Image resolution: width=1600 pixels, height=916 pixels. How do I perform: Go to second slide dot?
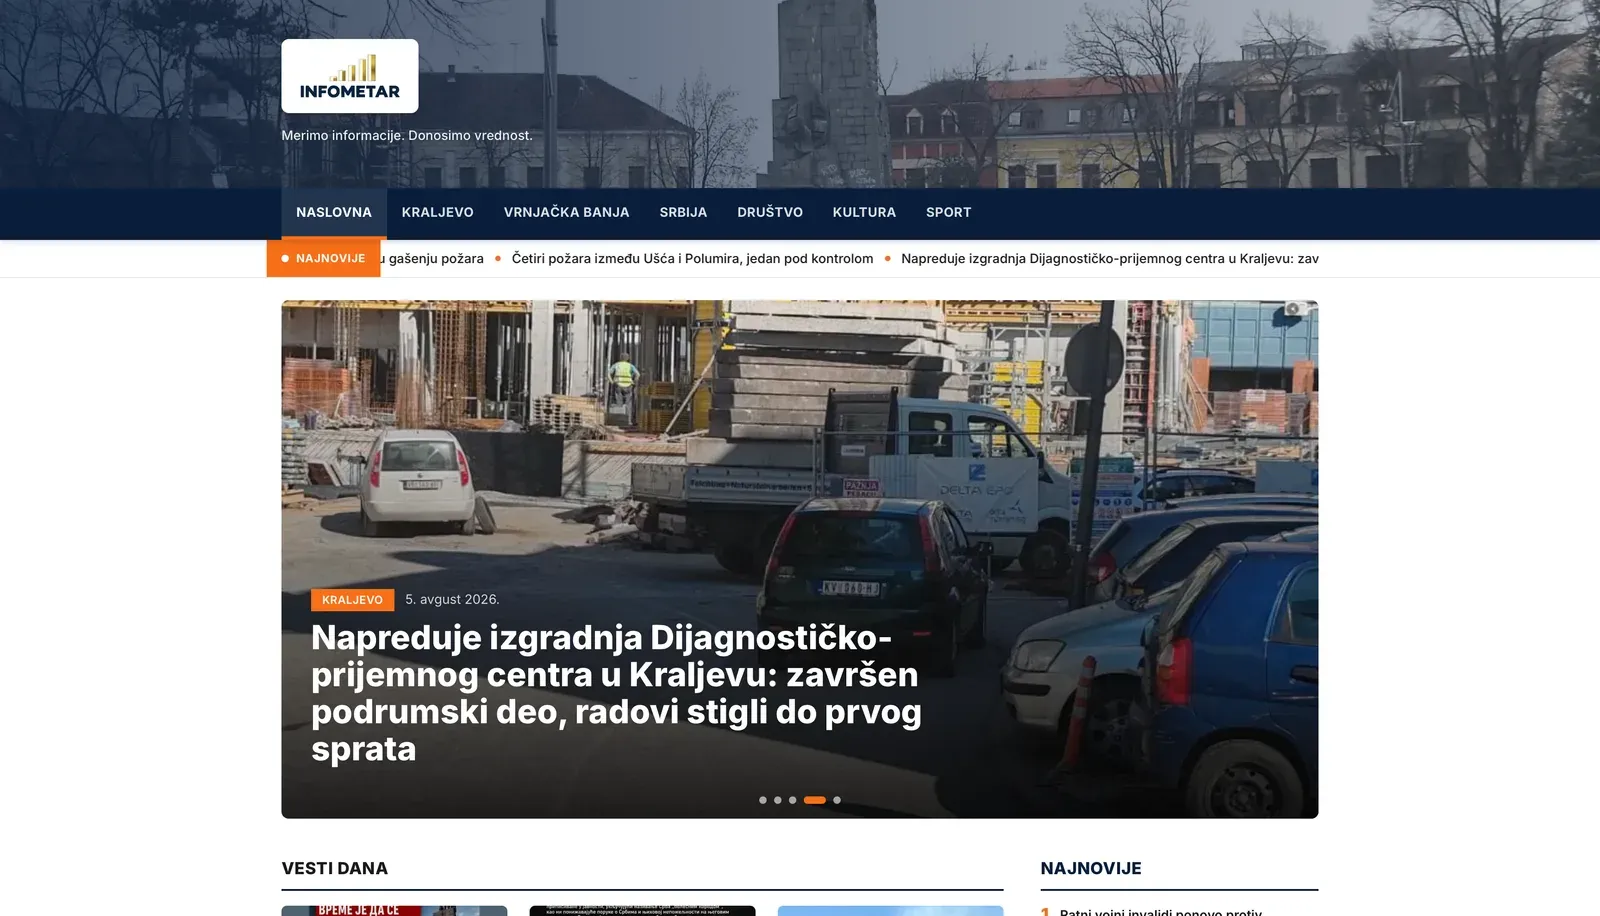pos(778,800)
